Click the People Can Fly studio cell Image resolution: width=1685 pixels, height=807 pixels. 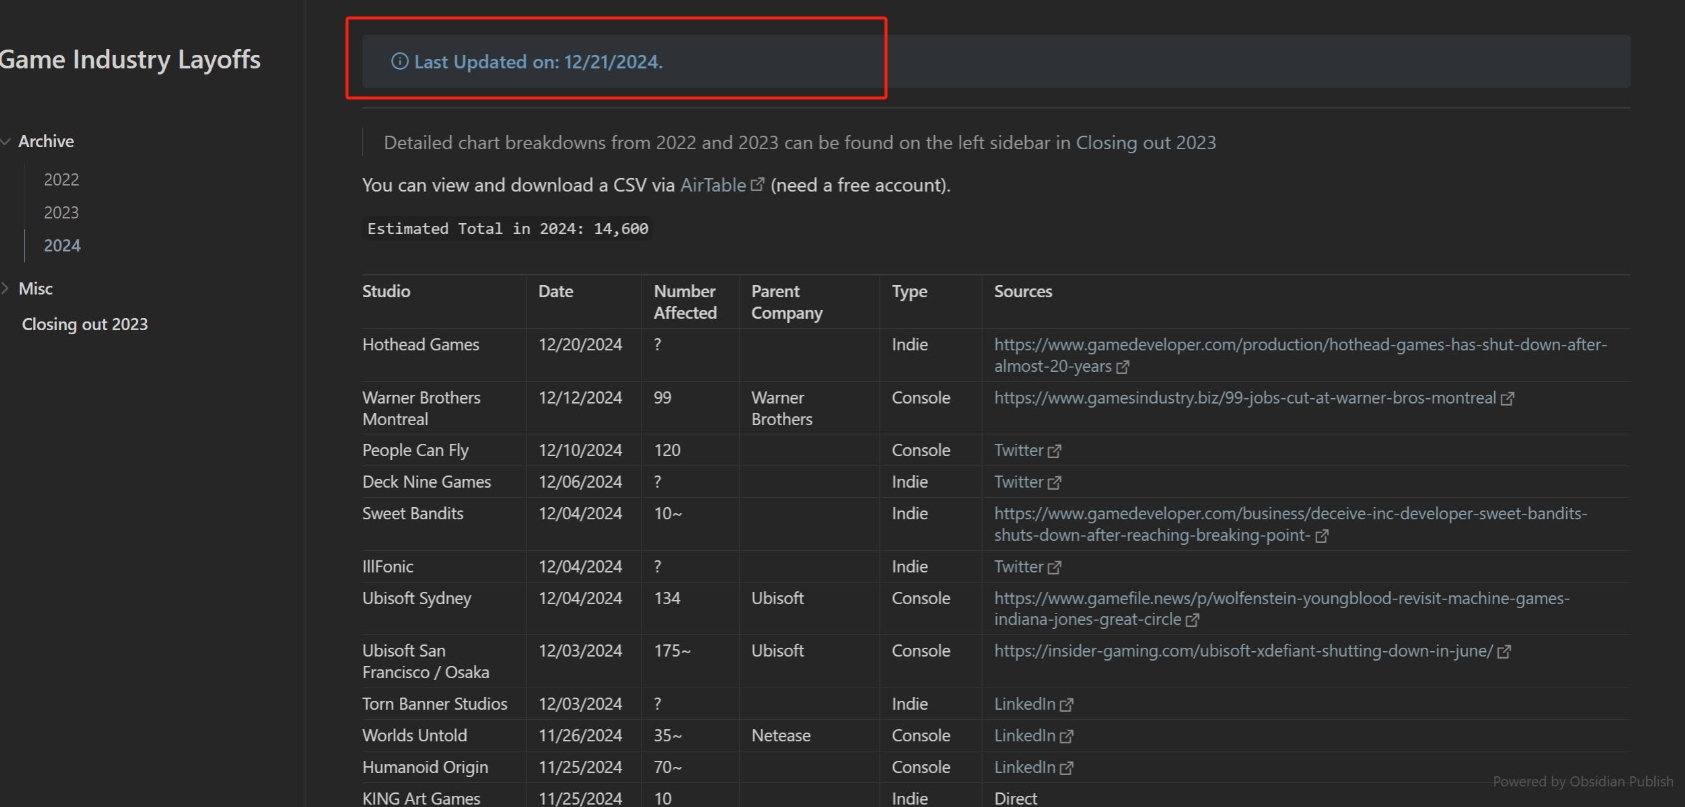click(415, 450)
